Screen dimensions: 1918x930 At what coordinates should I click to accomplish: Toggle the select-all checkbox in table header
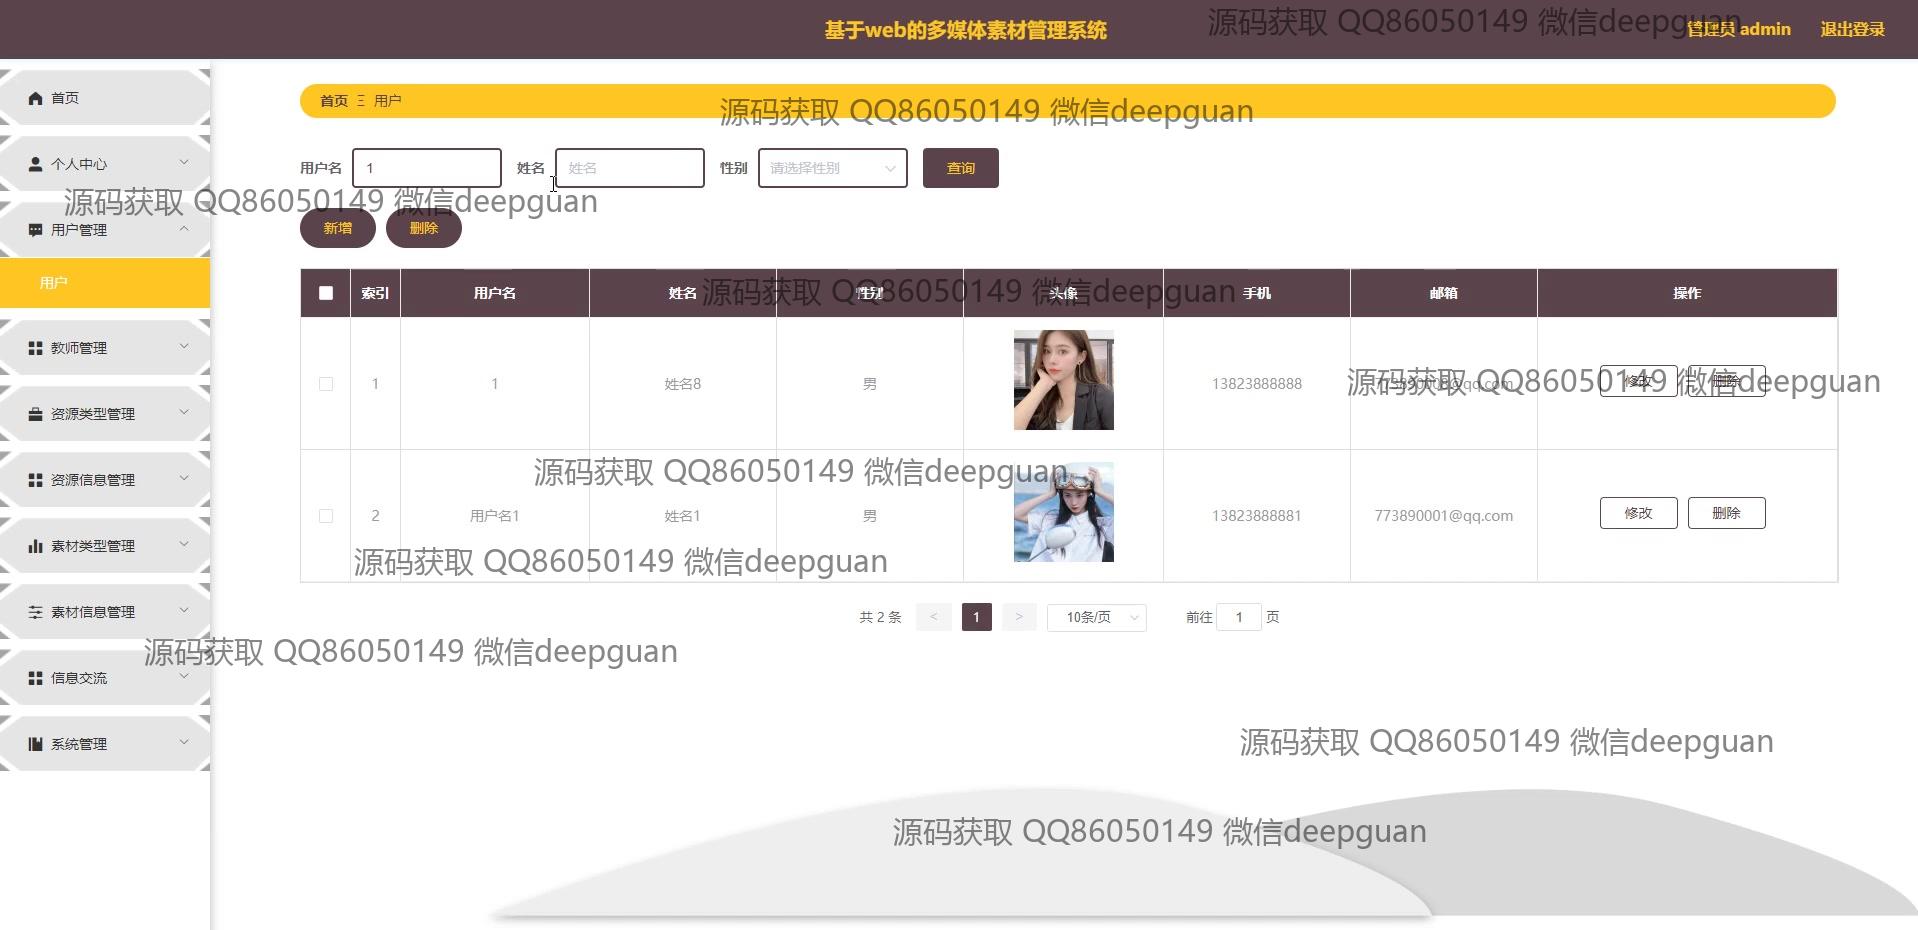point(326,293)
